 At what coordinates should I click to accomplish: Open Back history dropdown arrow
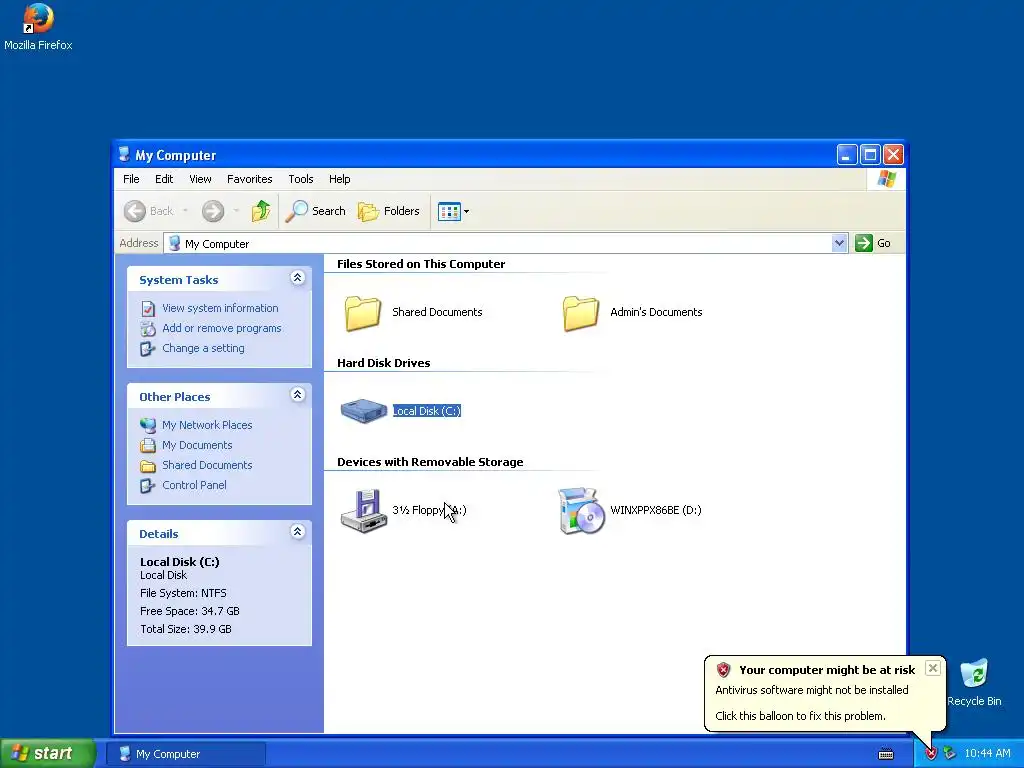click(185, 211)
